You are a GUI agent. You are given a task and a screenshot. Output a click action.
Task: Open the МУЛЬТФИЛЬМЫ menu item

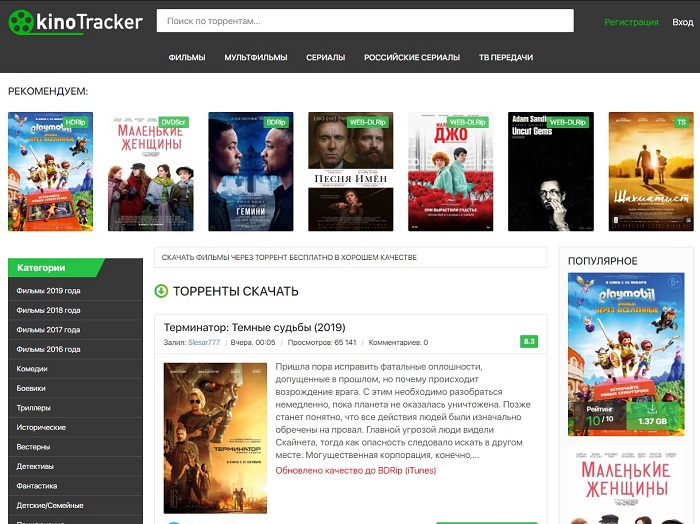(x=256, y=57)
